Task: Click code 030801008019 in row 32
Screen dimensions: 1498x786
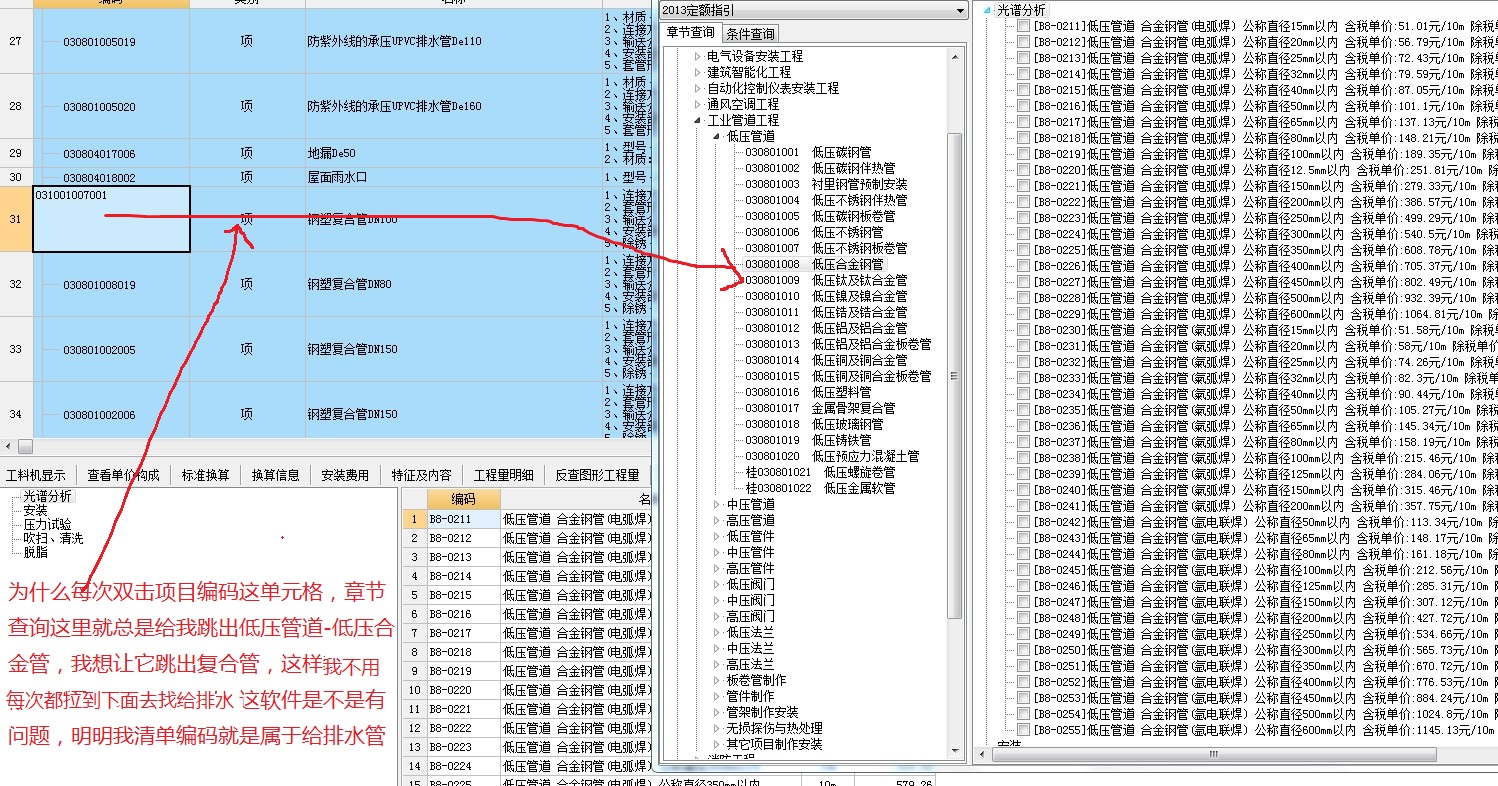Action: [x=99, y=285]
